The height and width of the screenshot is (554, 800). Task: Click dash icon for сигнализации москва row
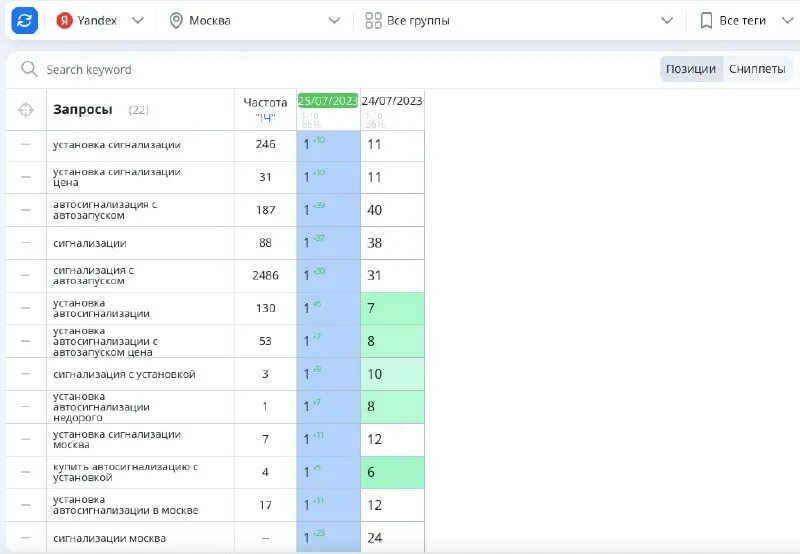click(26, 538)
